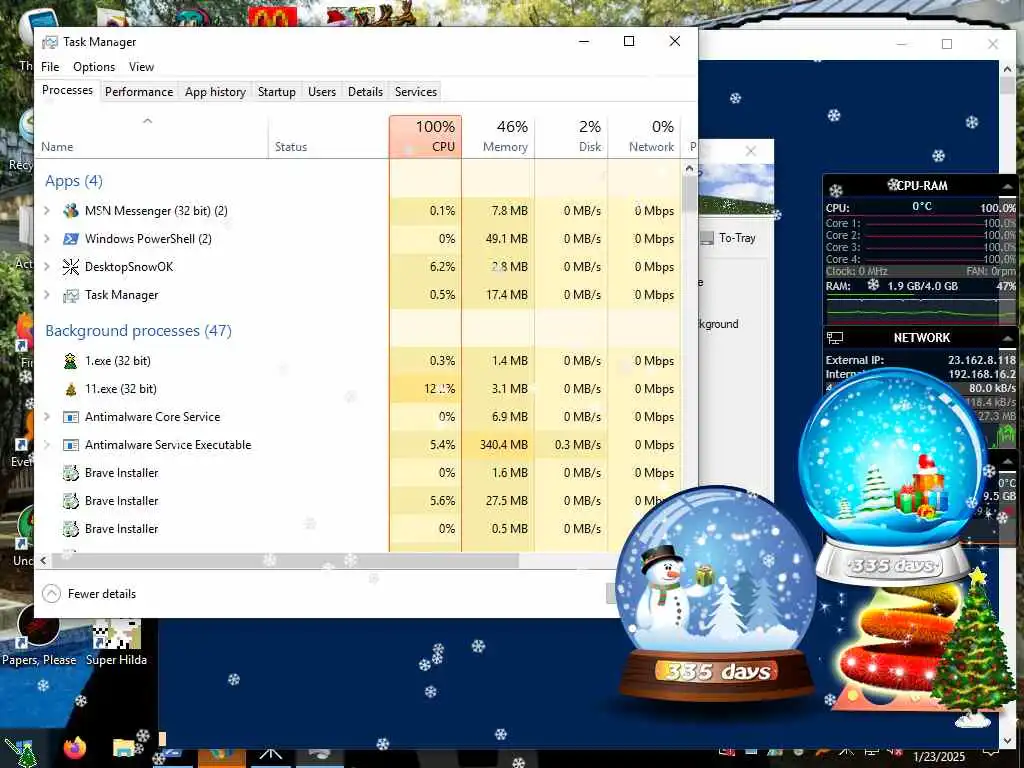Click the Task Manager title bar icon

pos(50,42)
